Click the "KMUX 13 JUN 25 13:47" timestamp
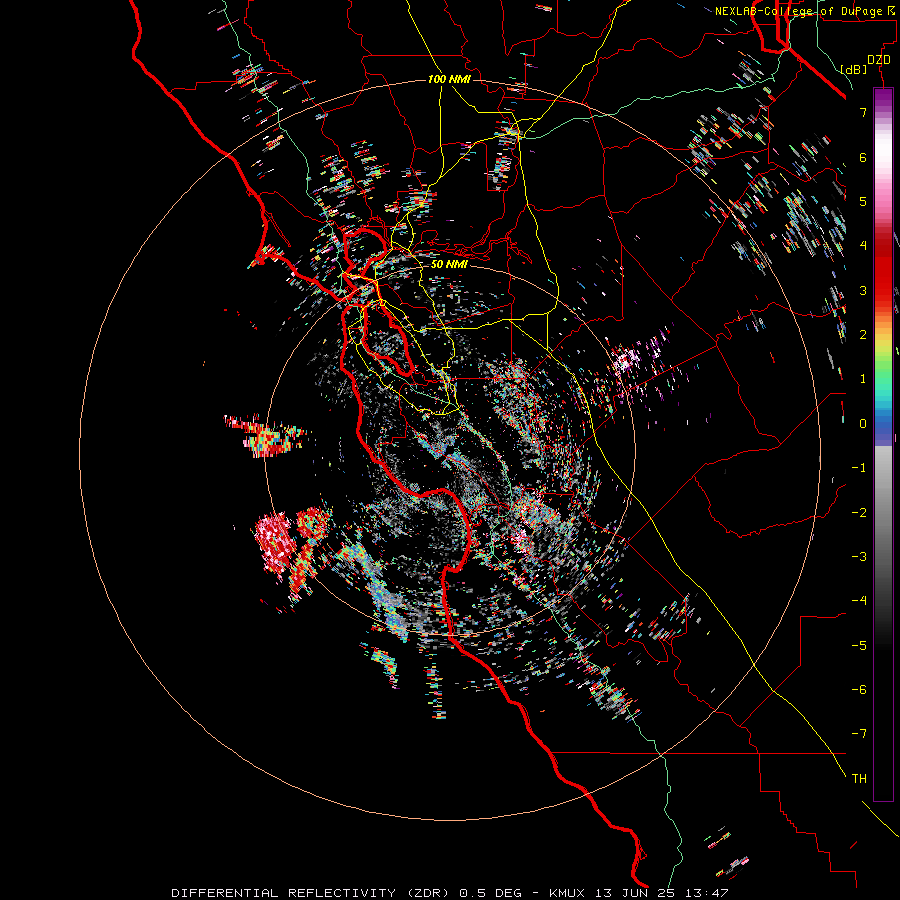Screen dimensions: 900x900 (639, 893)
